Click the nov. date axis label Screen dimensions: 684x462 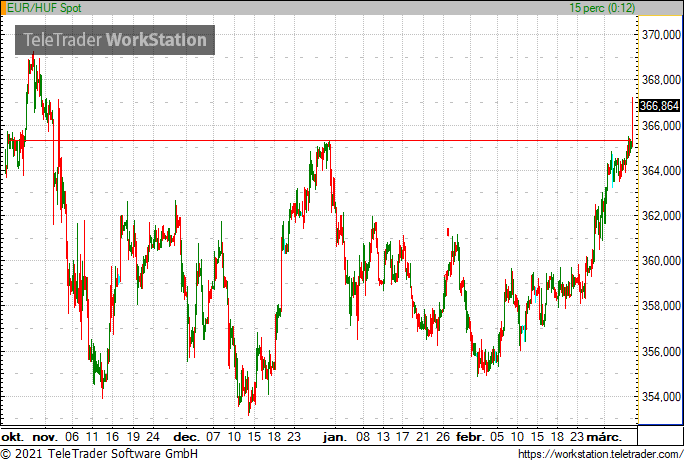[x=45, y=437]
